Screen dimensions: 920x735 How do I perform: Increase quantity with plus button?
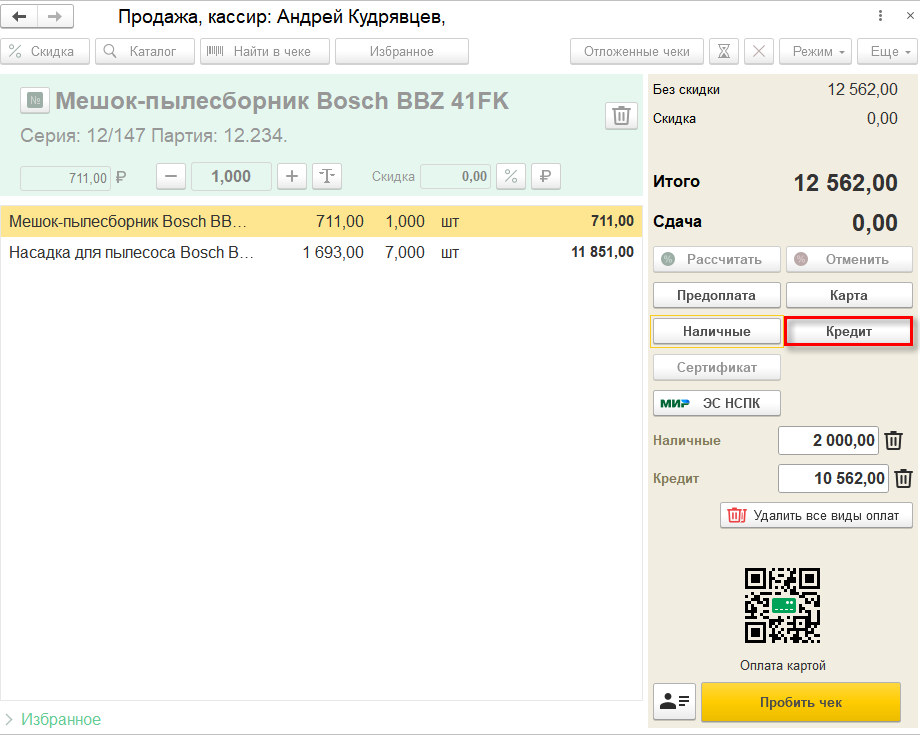tap(292, 176)
